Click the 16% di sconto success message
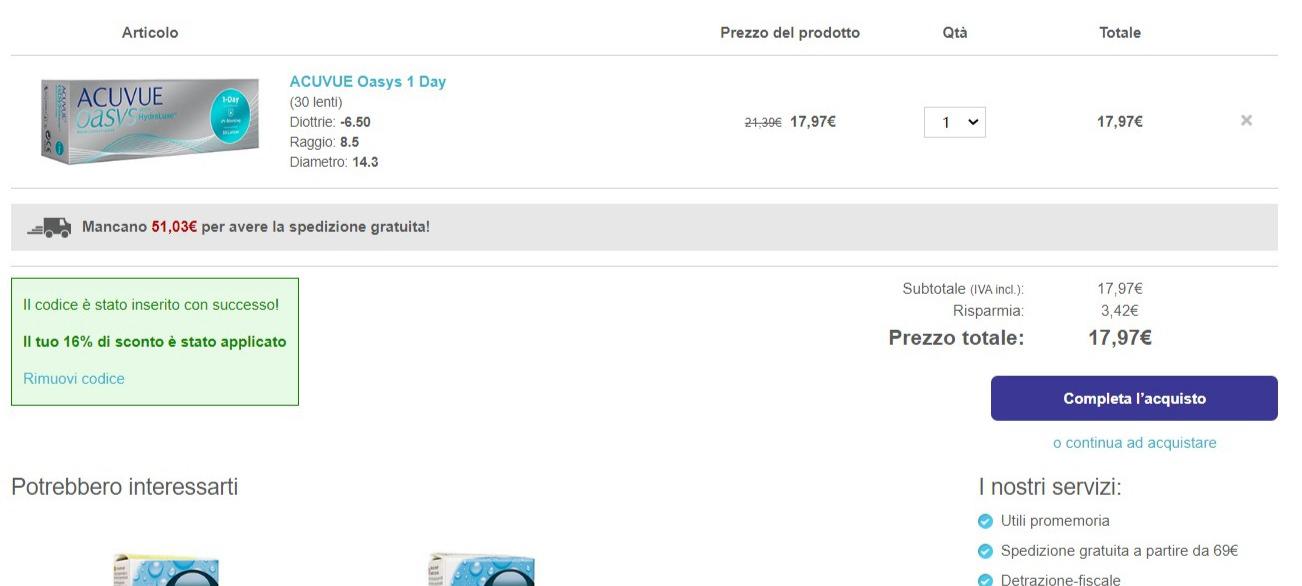The image size is (1302, 586). click(x=154, y=342)
